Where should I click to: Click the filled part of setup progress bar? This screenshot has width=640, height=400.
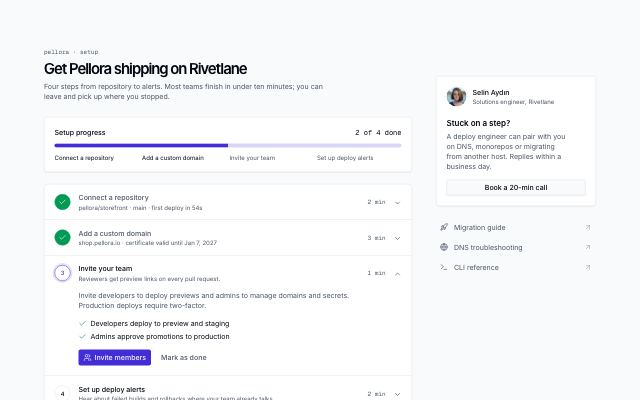(141, 145)
